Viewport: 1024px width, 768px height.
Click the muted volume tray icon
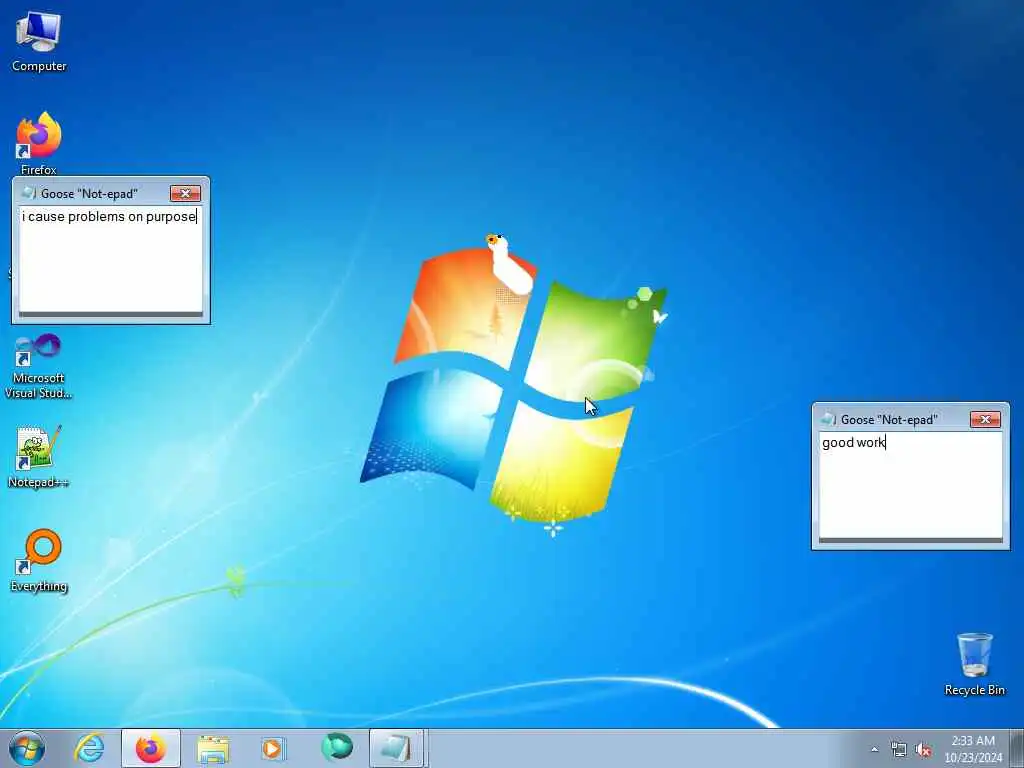[923, 750]
